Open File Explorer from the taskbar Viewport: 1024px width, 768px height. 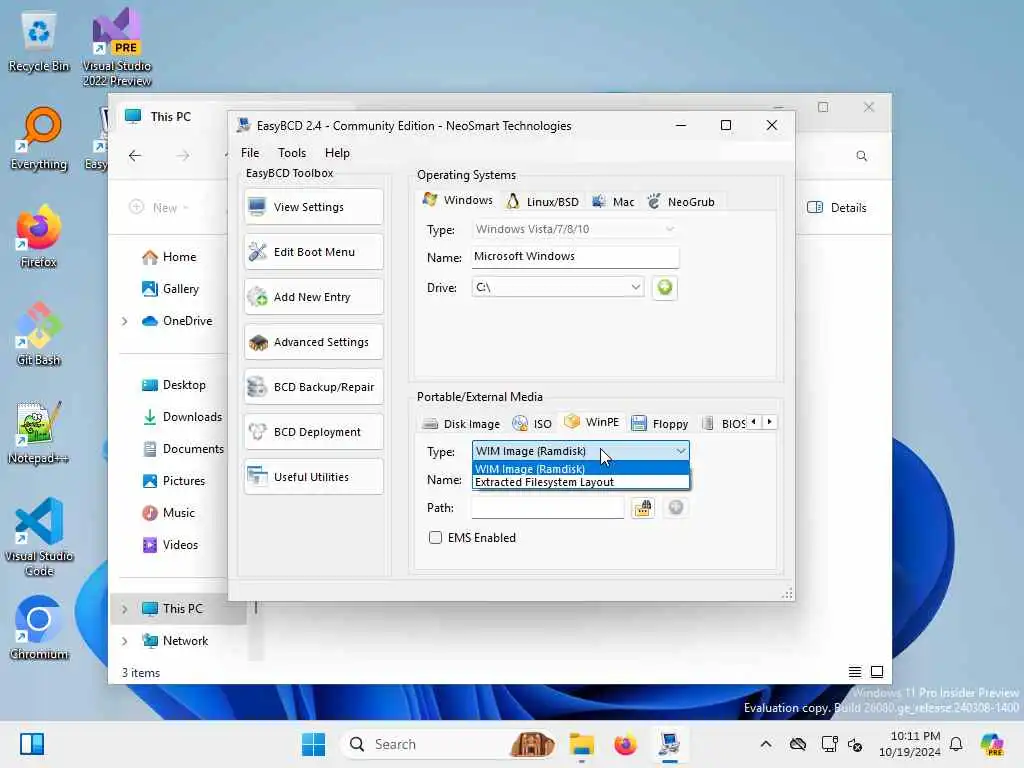click(x=581, y=744)
